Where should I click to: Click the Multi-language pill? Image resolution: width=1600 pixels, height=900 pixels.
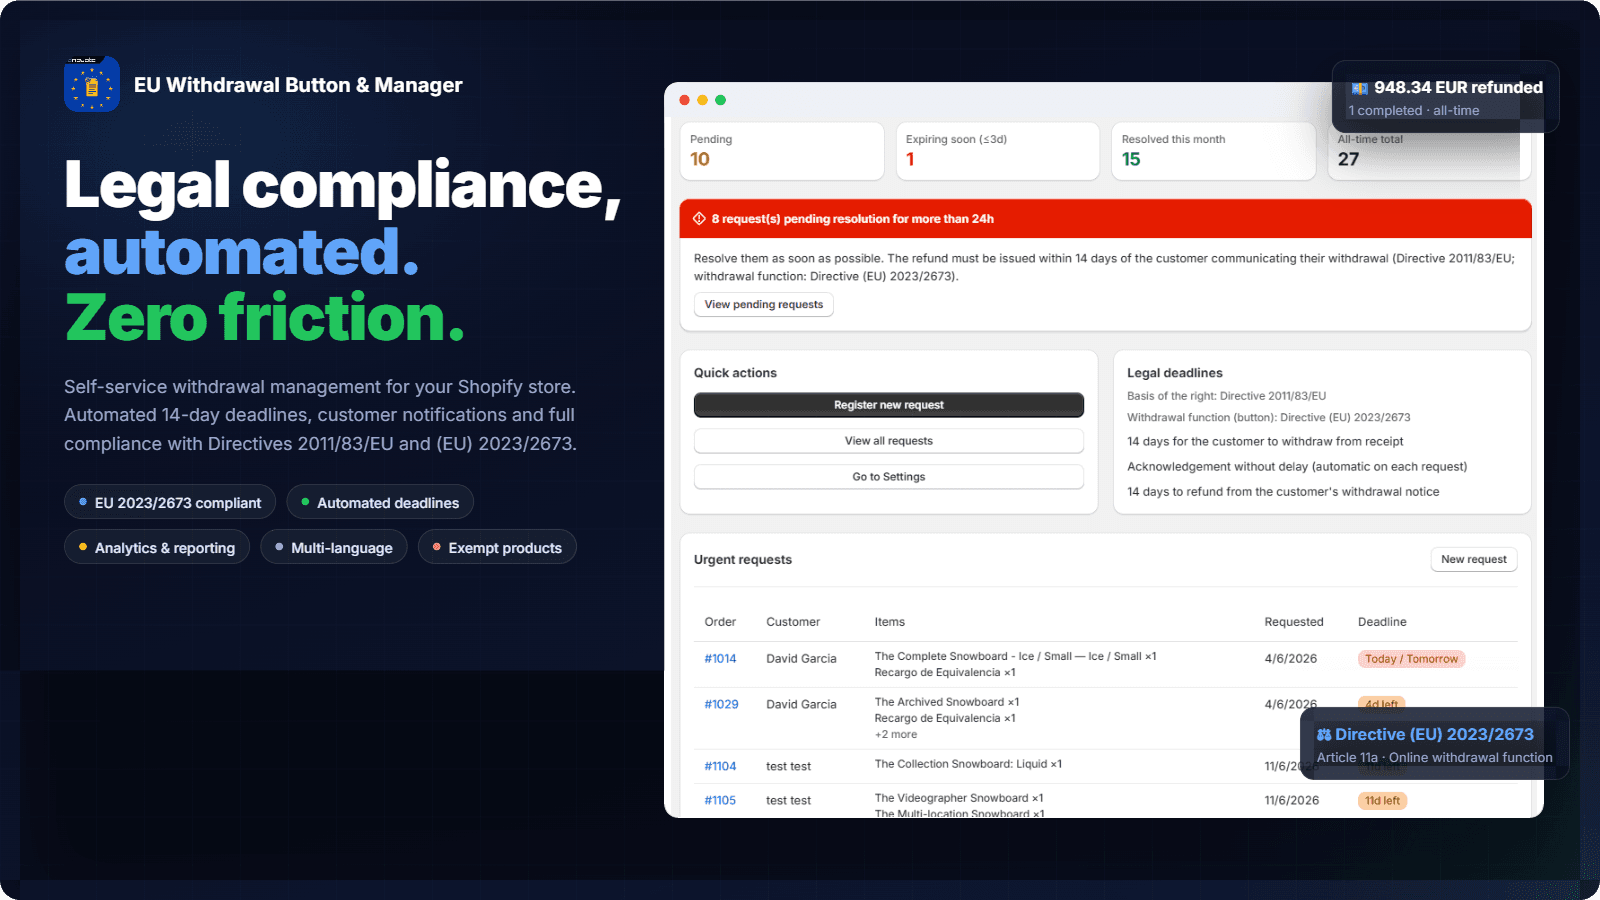[334, 548]
